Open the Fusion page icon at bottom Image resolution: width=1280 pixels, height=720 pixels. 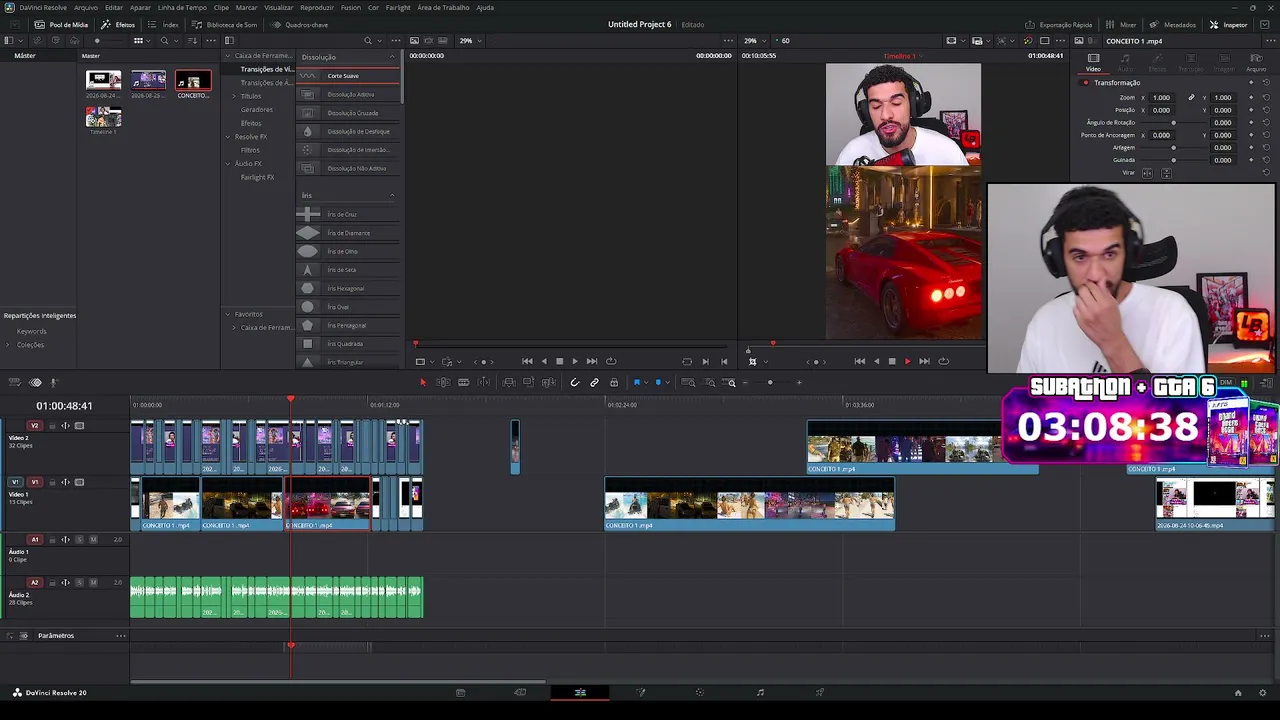[x=641, y=692]
